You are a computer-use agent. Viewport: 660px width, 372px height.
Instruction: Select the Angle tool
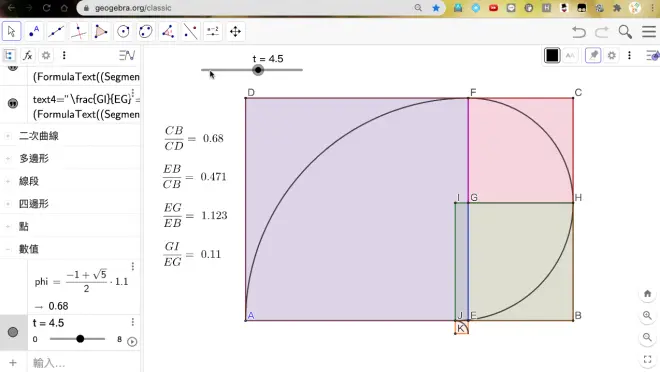pyautogui.click(x=168, y=32)
